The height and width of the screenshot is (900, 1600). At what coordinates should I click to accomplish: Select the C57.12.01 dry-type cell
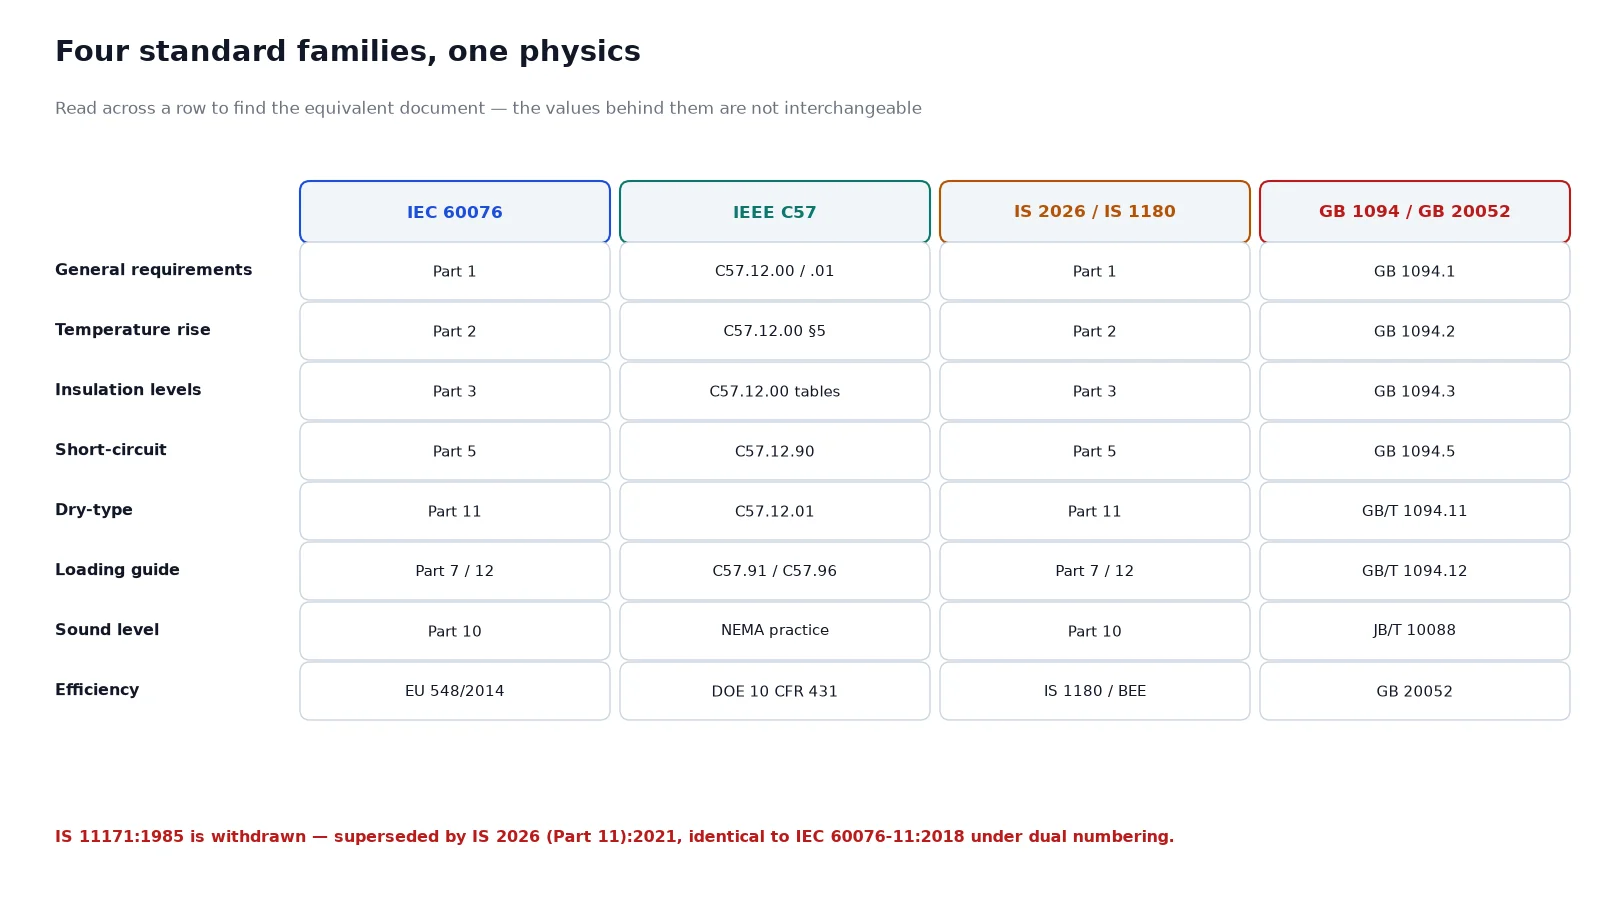[775, 511]
